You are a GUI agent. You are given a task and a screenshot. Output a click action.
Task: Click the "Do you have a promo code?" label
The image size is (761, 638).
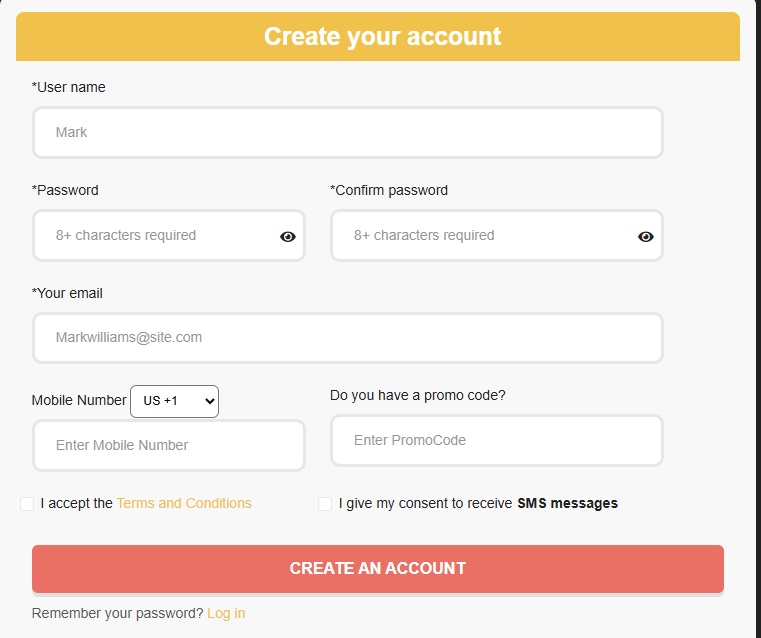pyautogui.click(x=418, y=395)
